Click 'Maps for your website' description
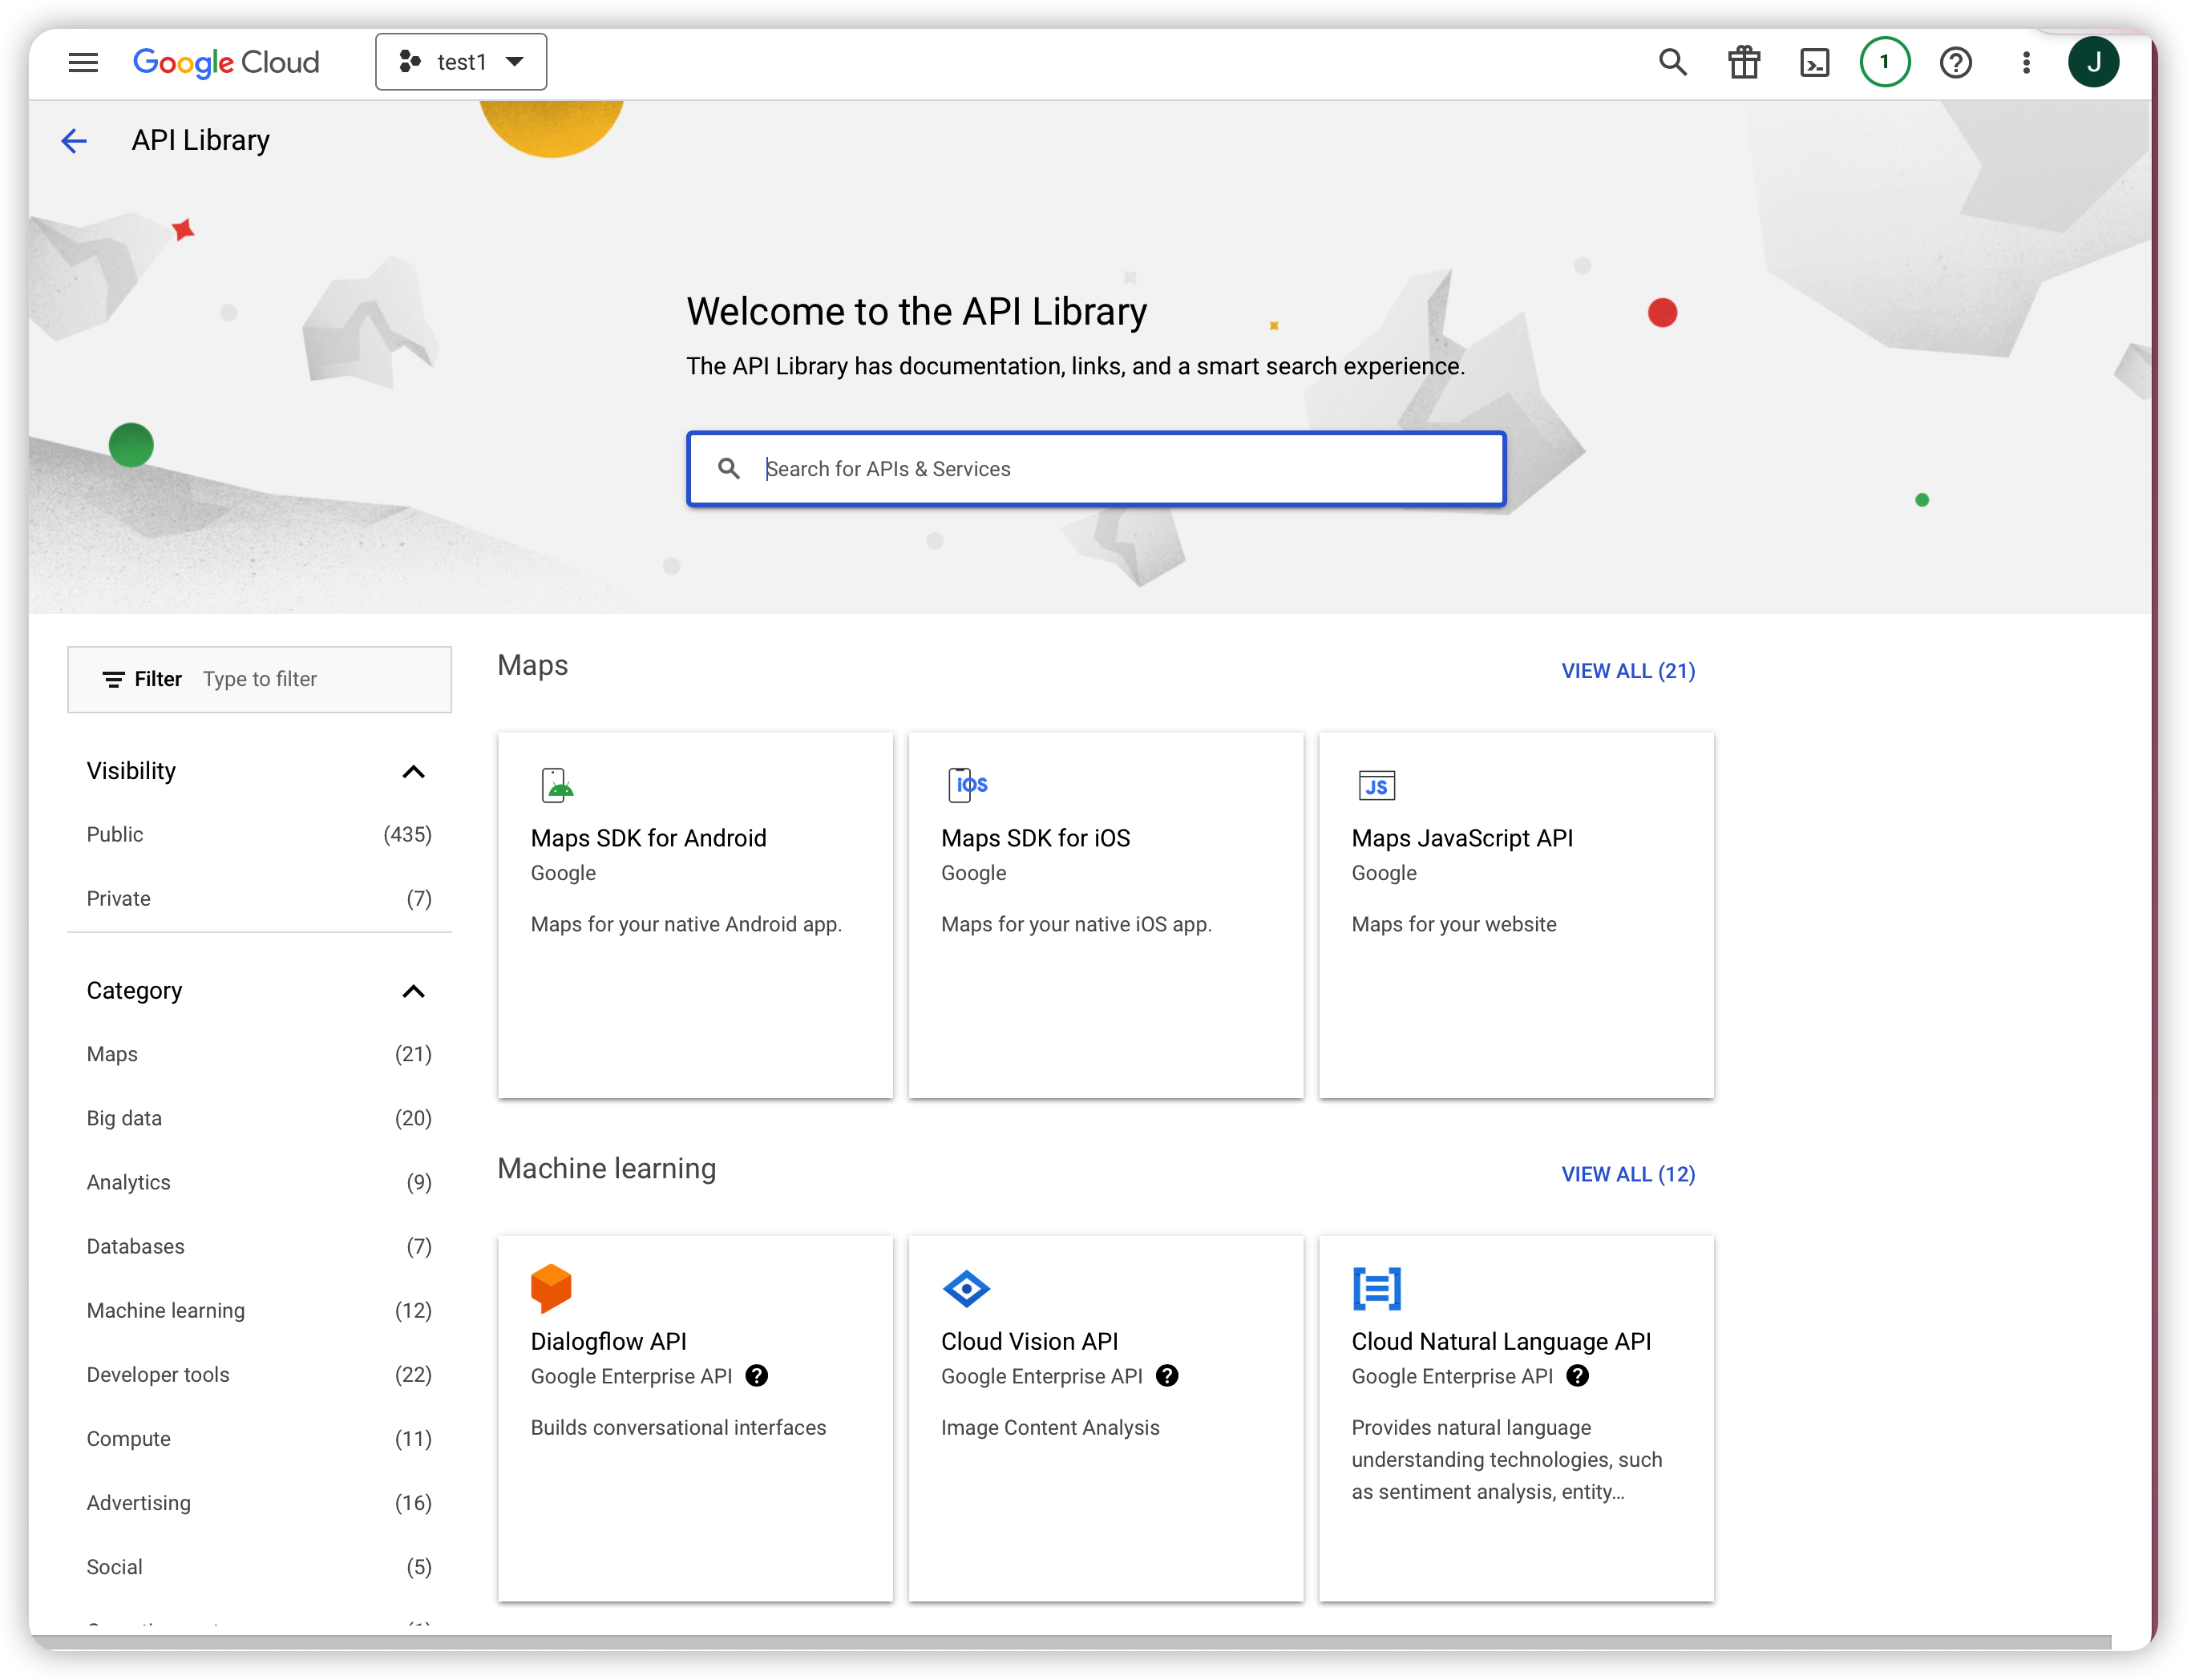 [1454, 925]
